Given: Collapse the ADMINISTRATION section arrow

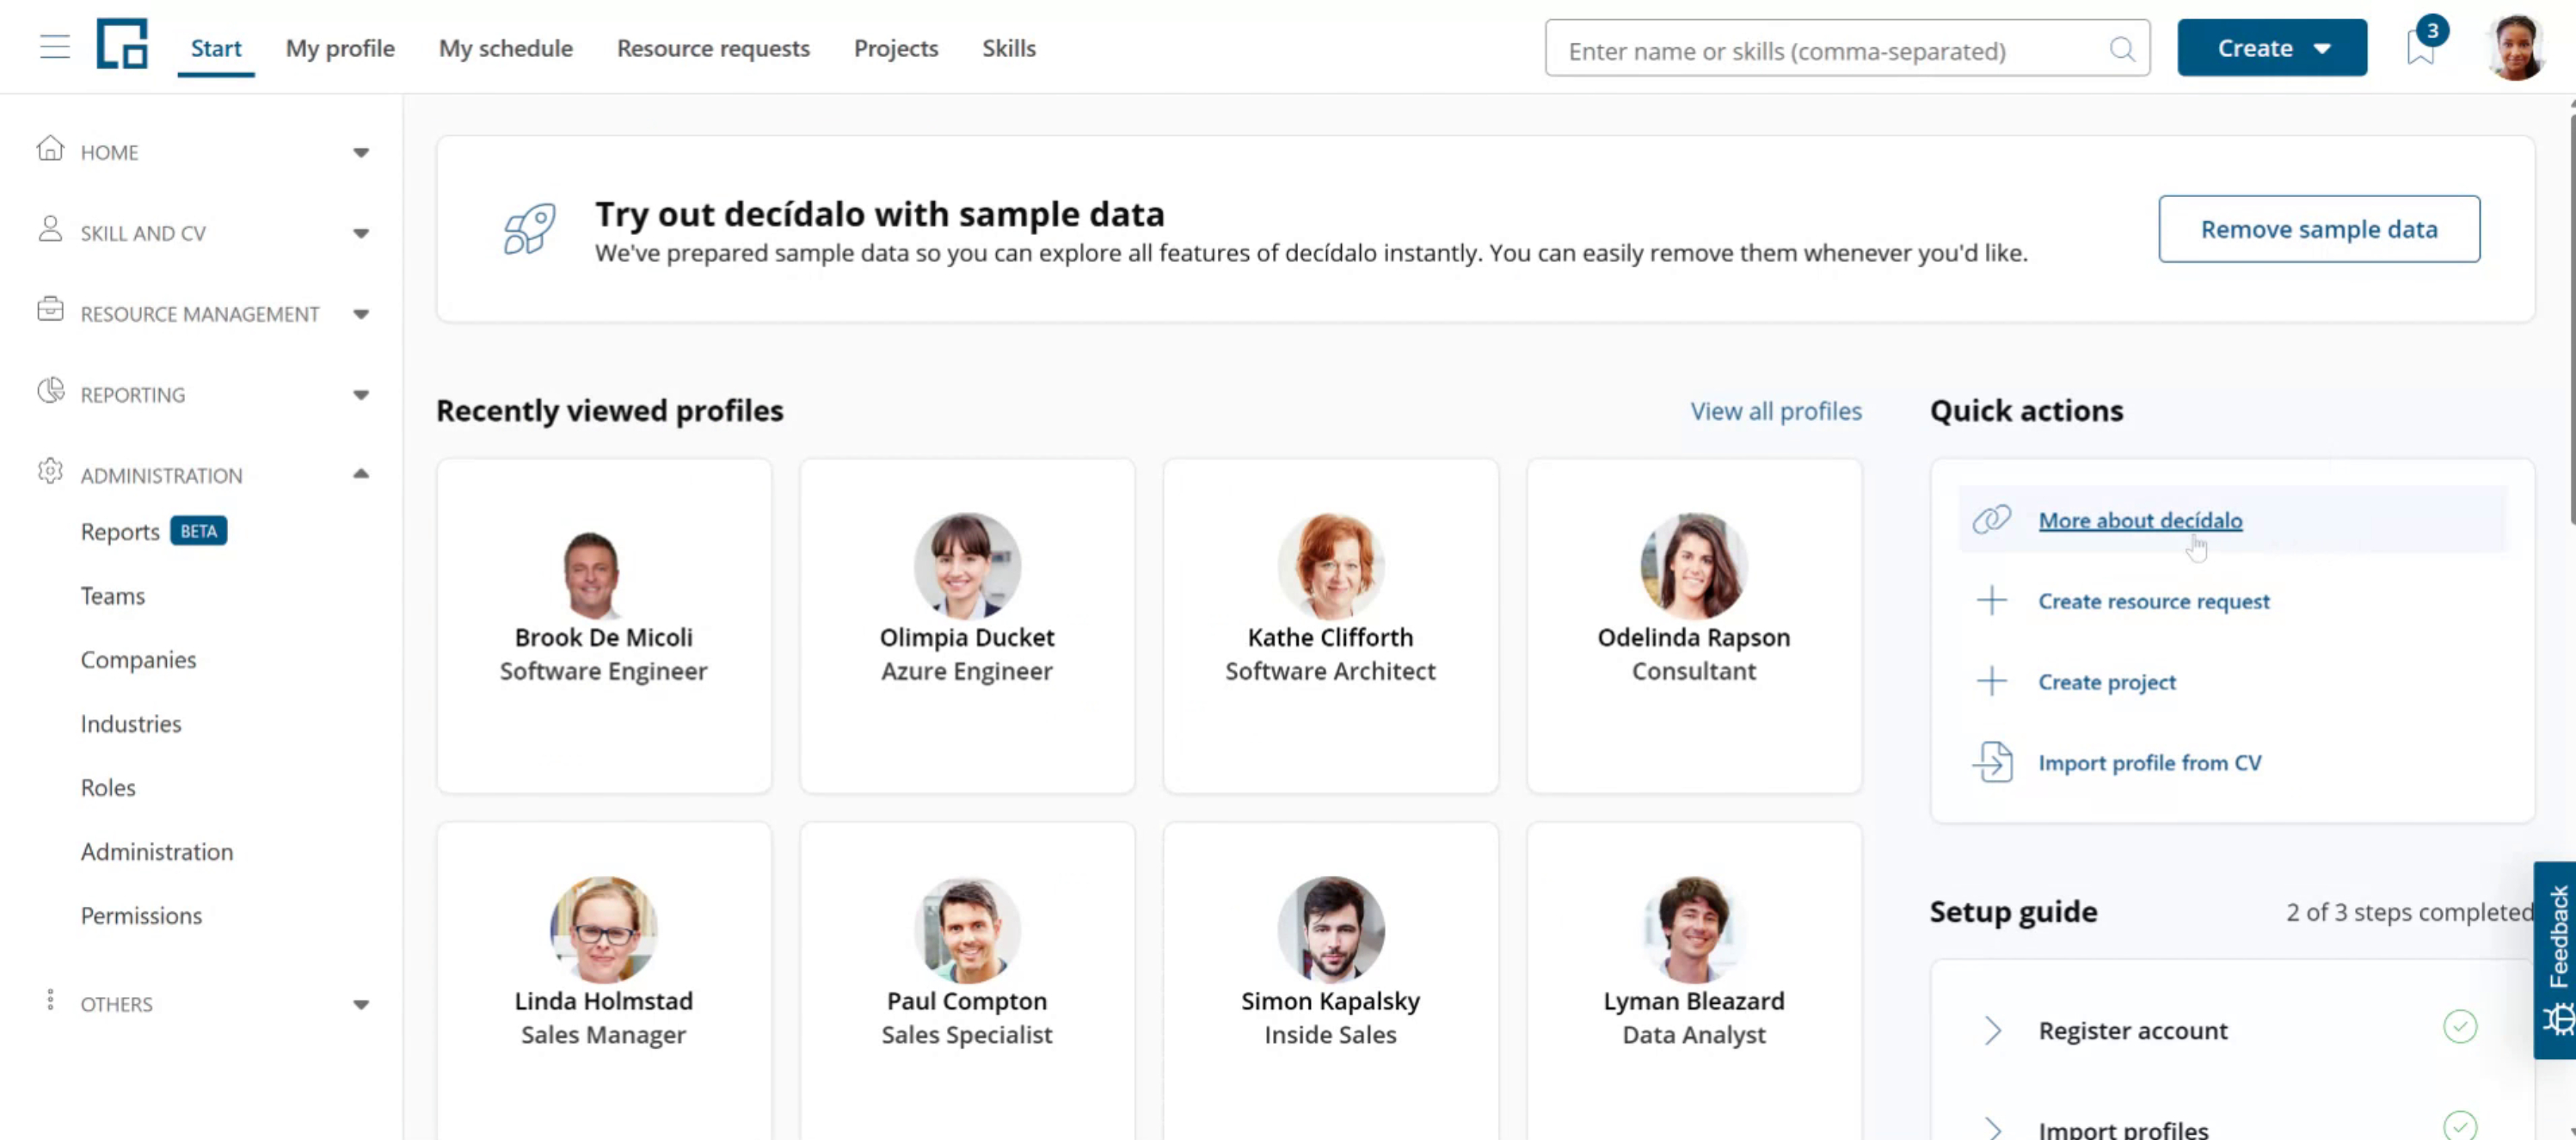Looking at the screenshot, I should 361,474.
